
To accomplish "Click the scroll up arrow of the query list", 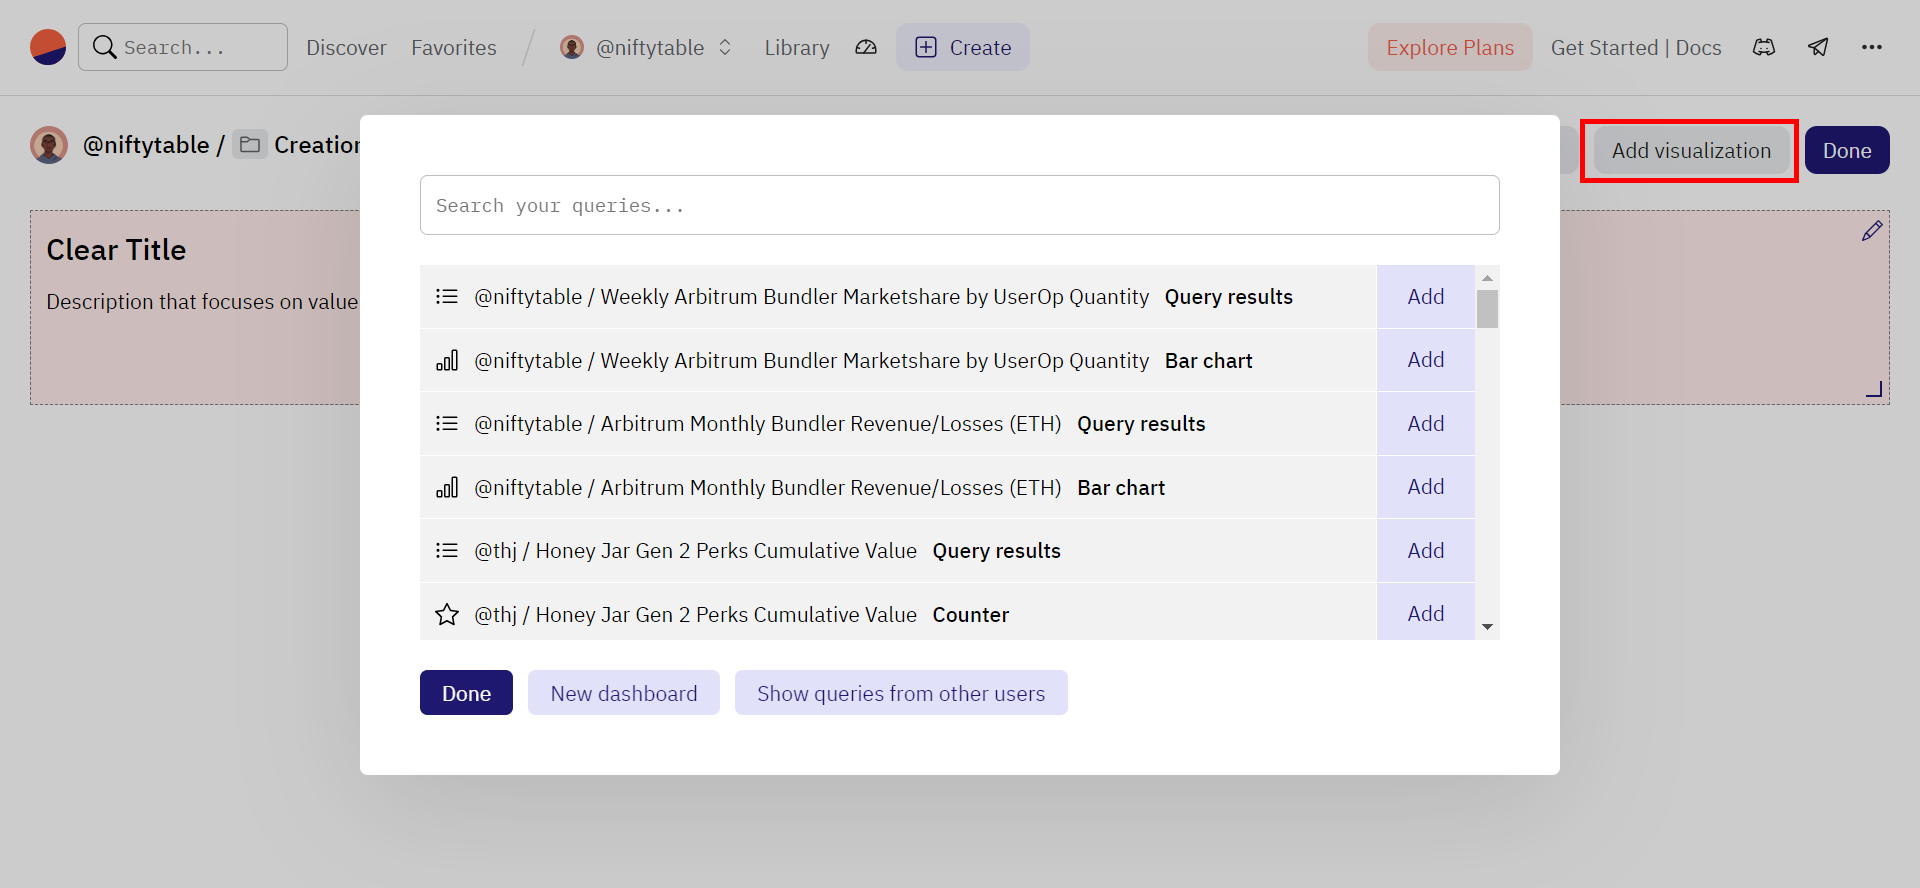I will click(x=1487, y=278).
